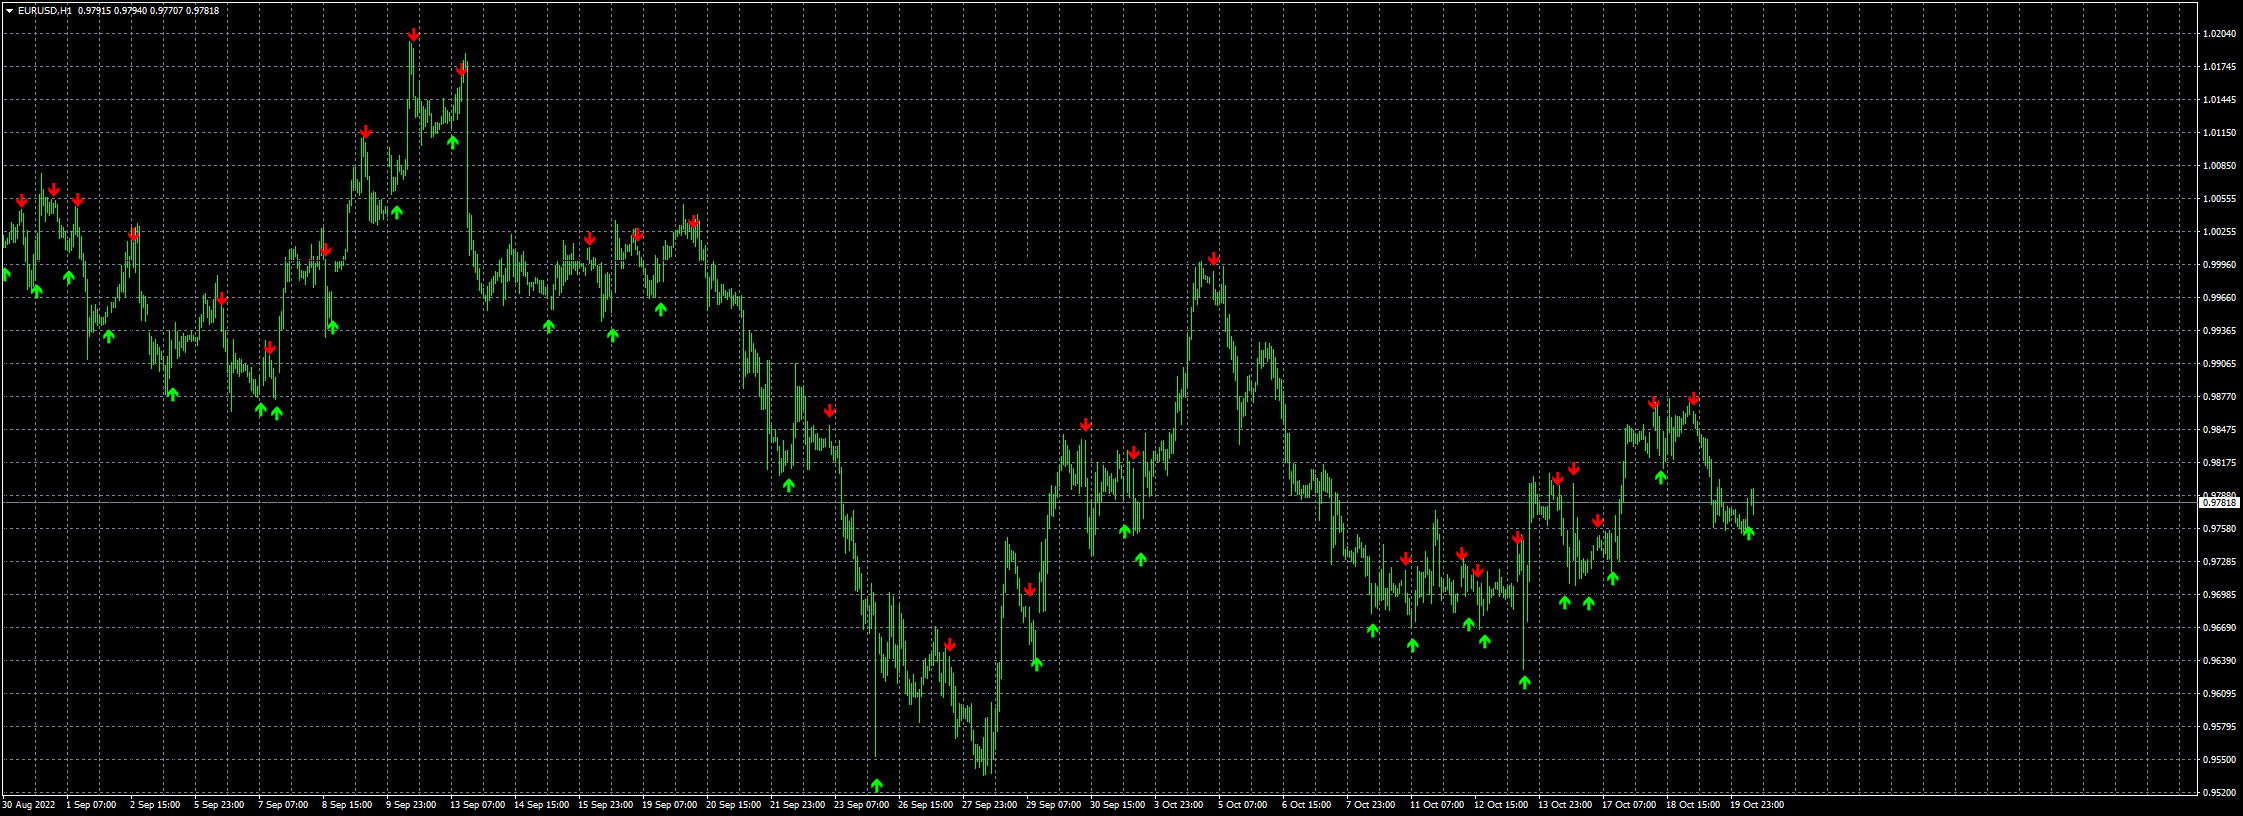Click the 7 Oct 23:00 time label
Image resolution: width=2243 pixels, height=816 pixels.
click(x=1370, y=805)
